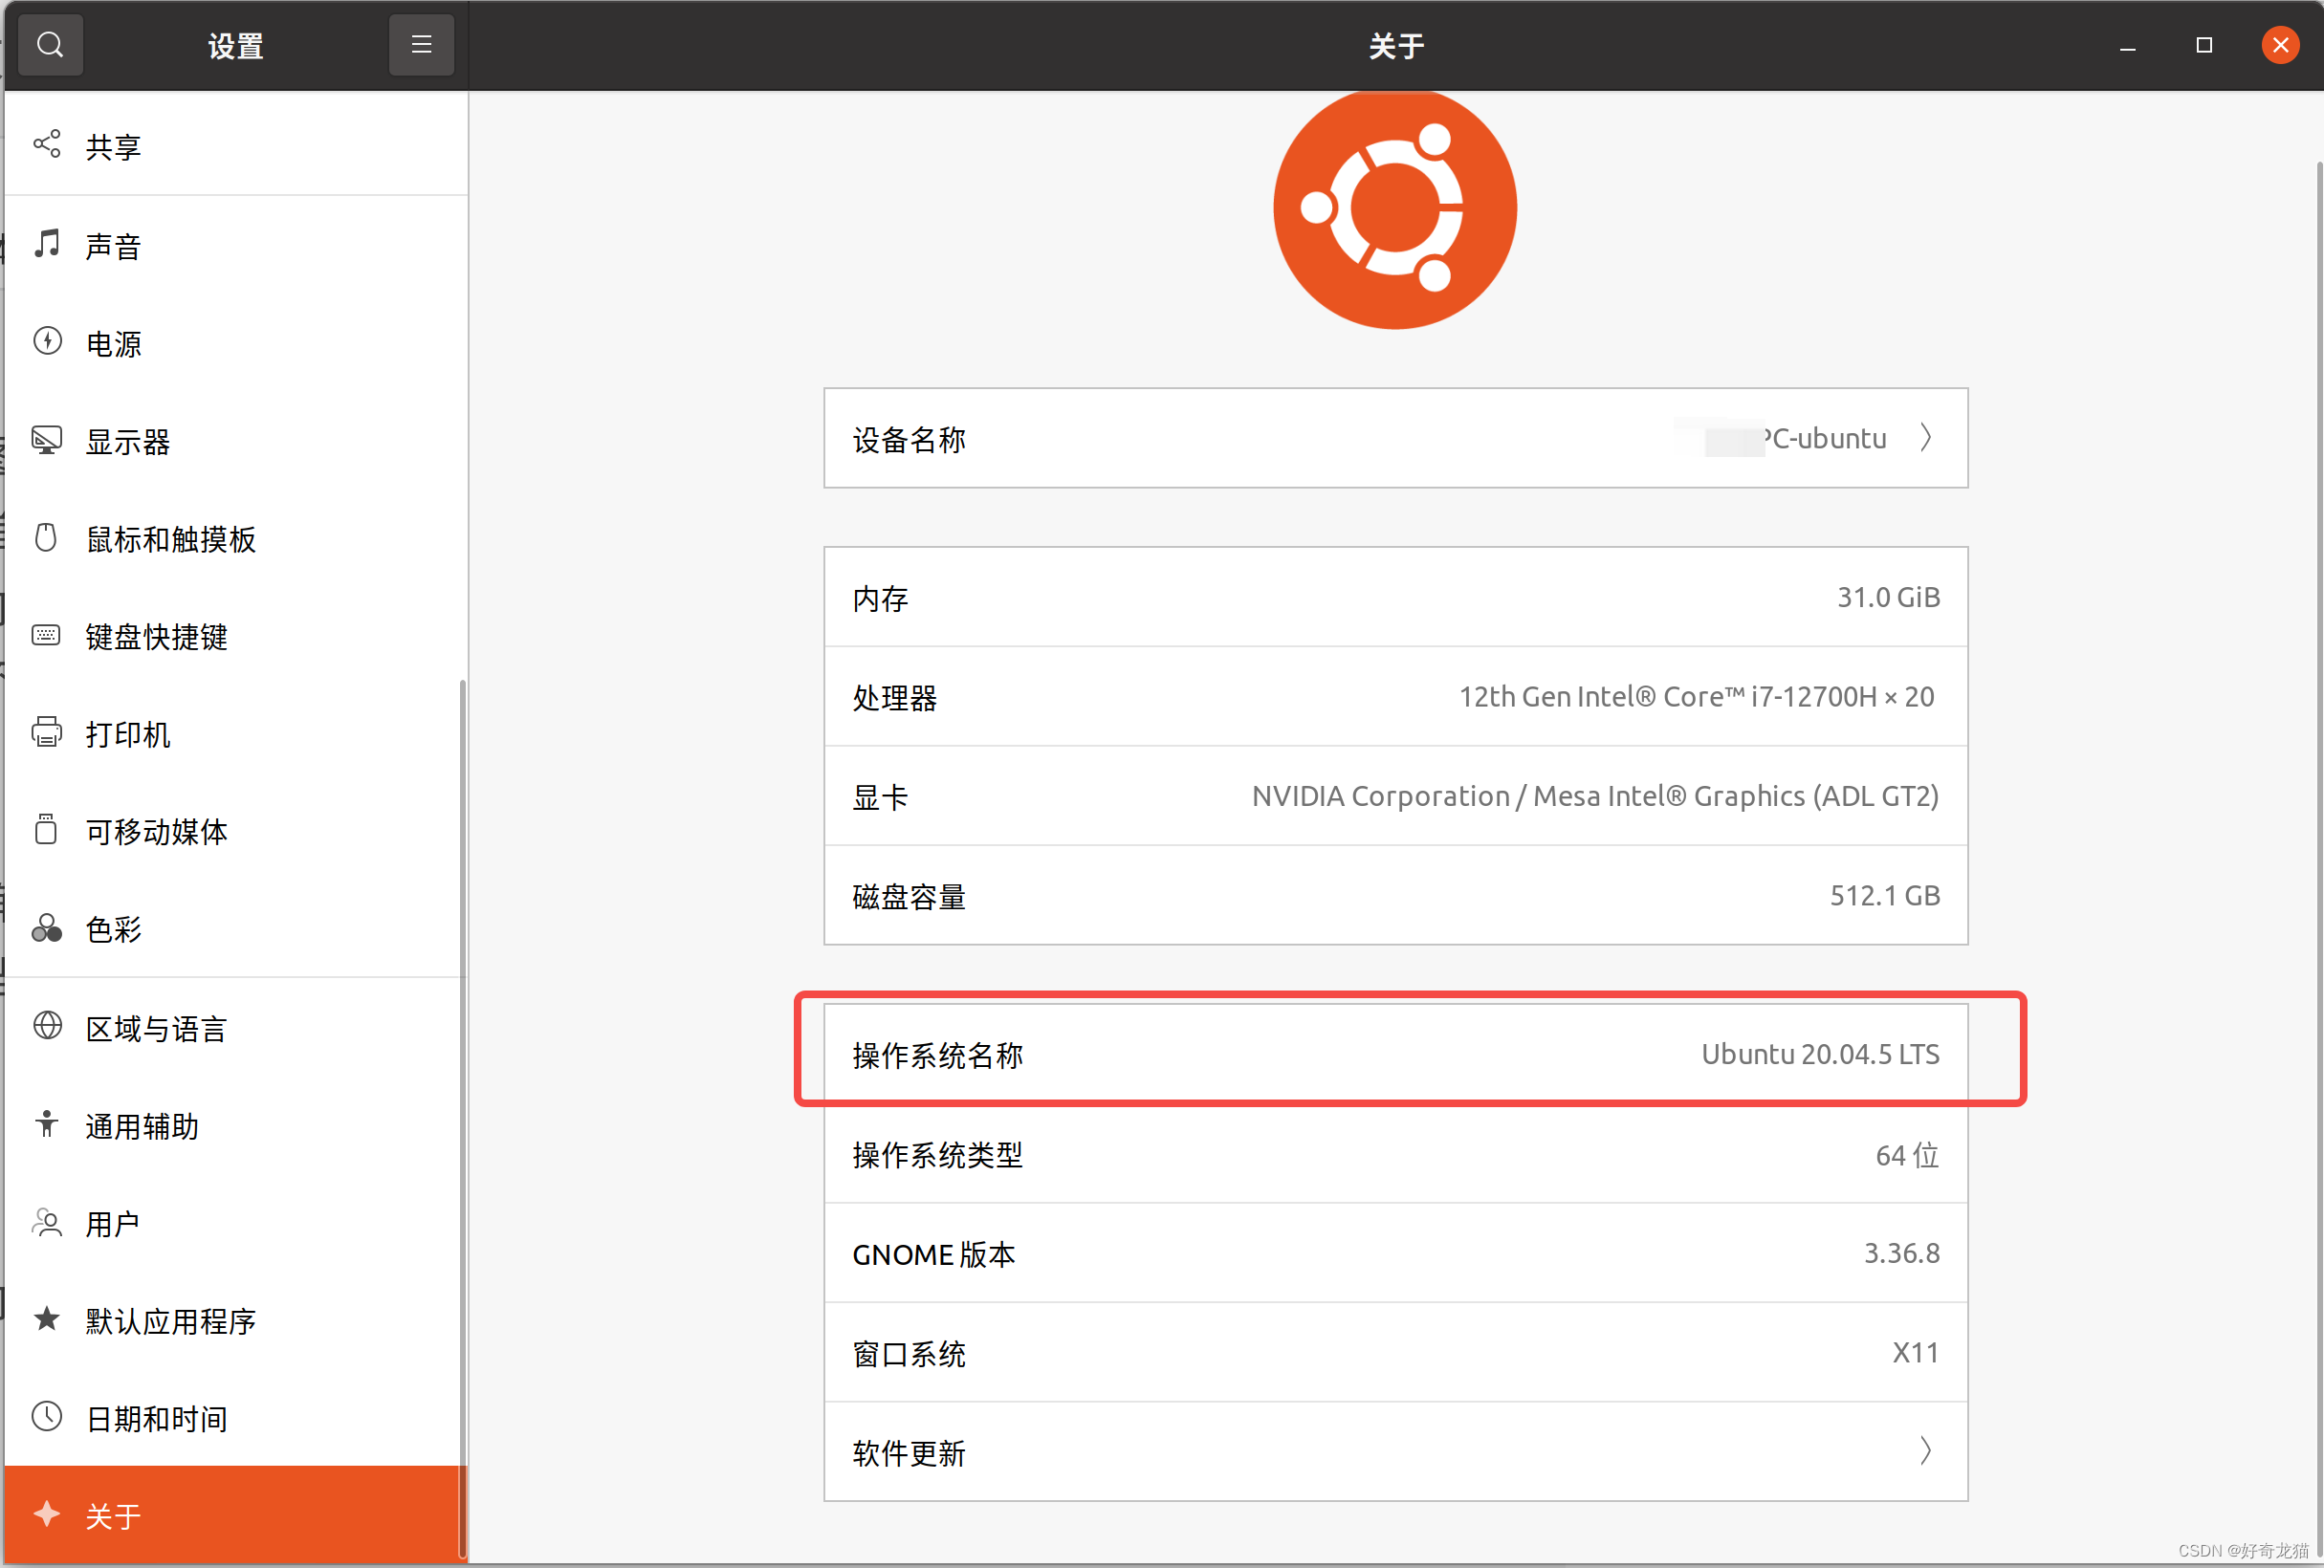Click the music note icon for 声音

tap(47, 243)
